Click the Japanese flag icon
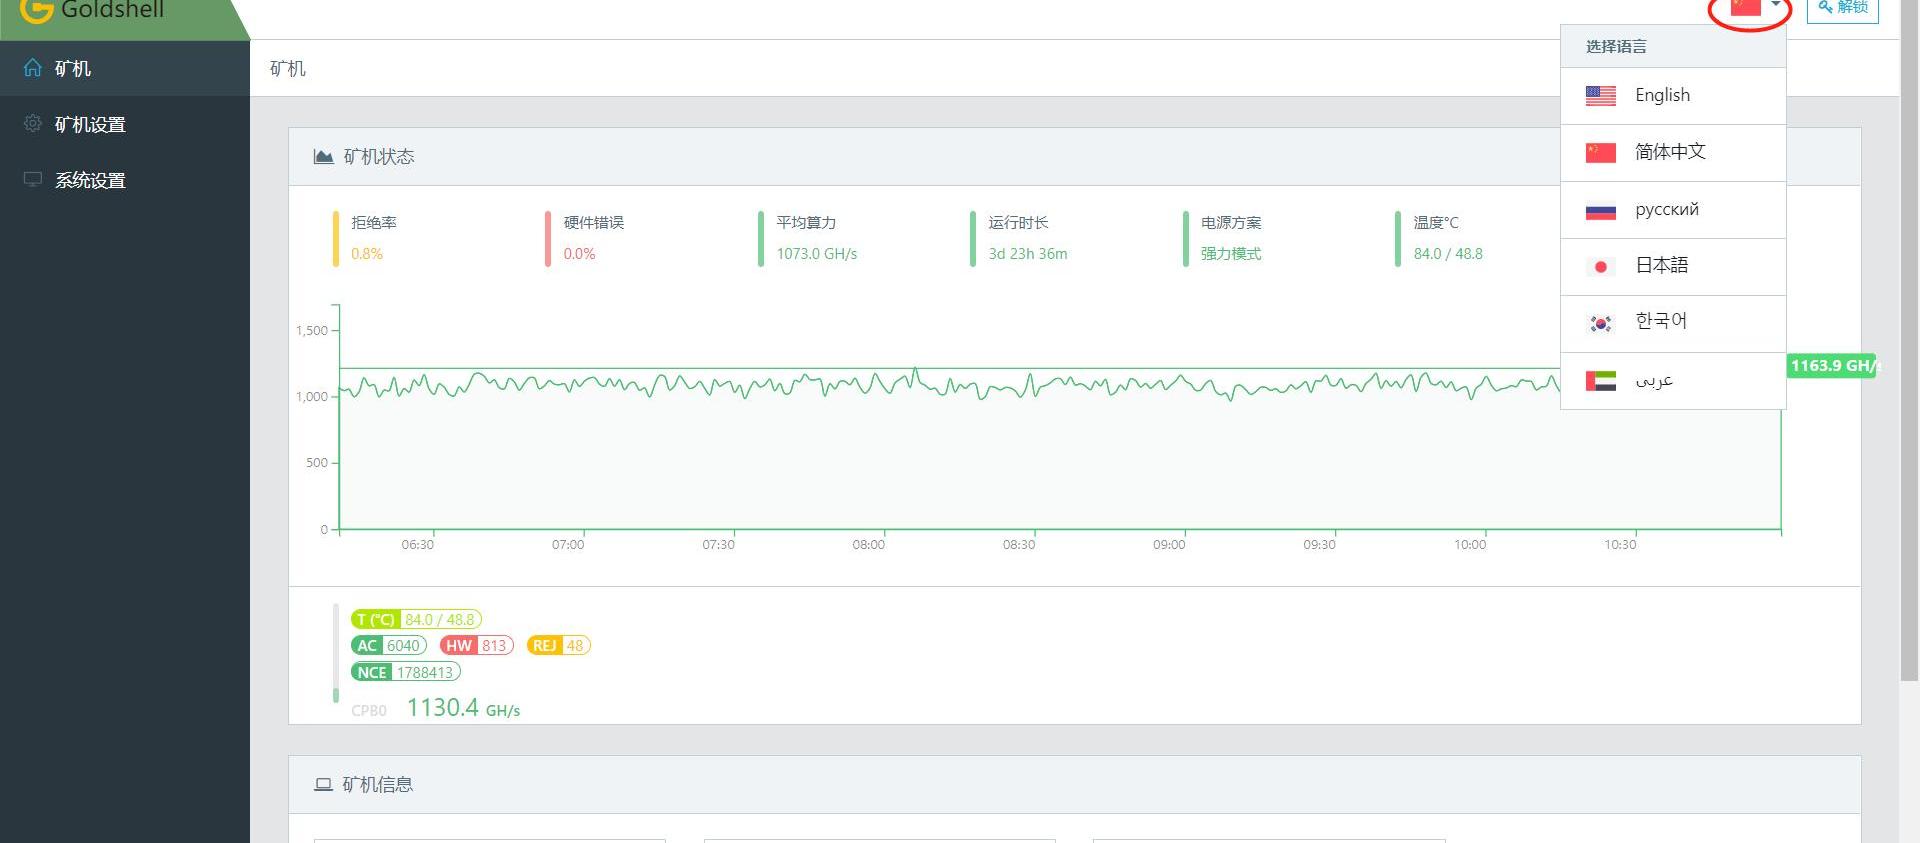The width and height of the screenshot is (1920, 843). coord(1600,267)
